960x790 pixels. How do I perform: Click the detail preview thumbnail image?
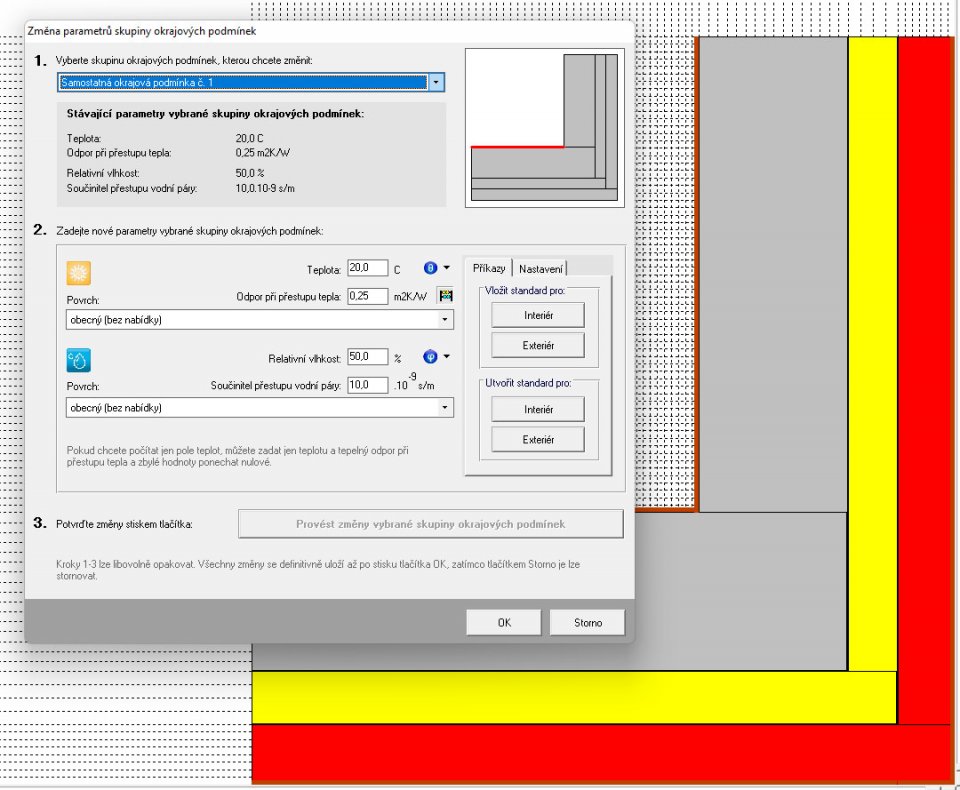point(545,128)
